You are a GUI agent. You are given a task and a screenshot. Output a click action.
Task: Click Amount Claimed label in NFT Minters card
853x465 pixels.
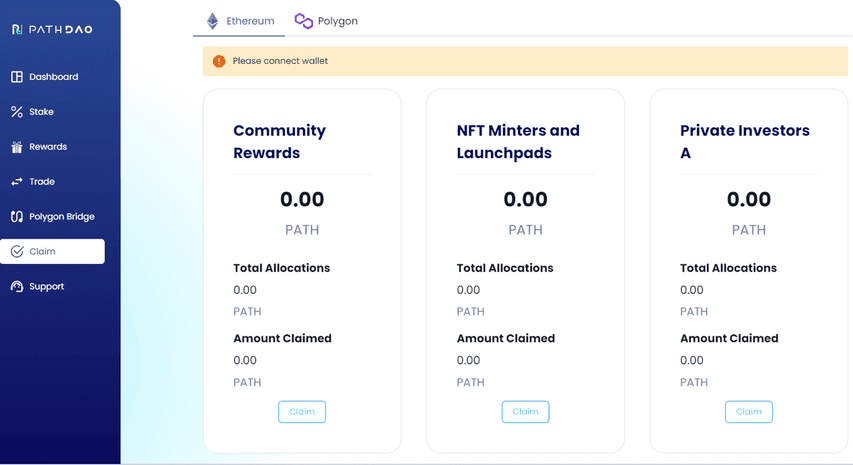(506, 338)
